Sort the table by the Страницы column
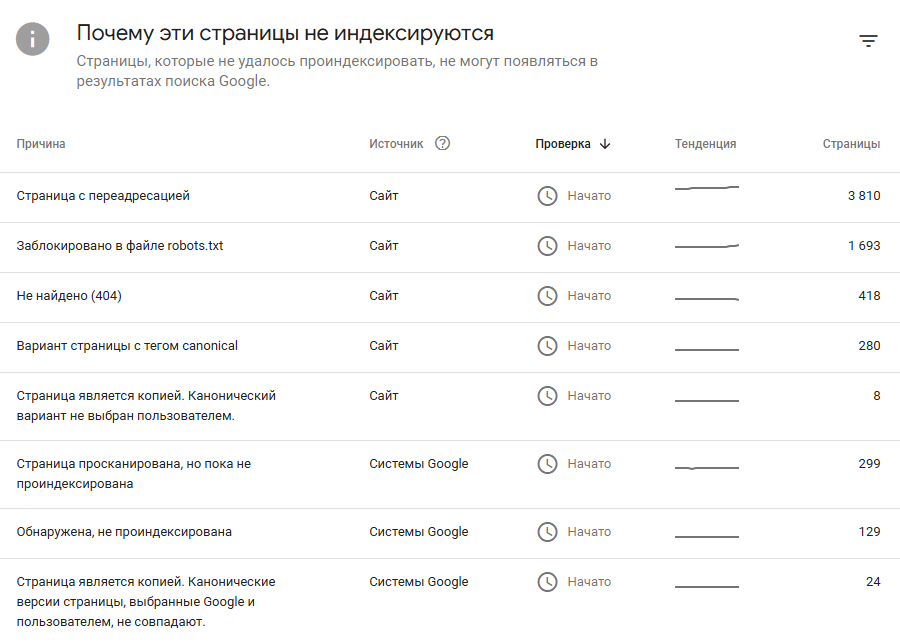Viewport: 900px width, 643px height. (851, 144)
